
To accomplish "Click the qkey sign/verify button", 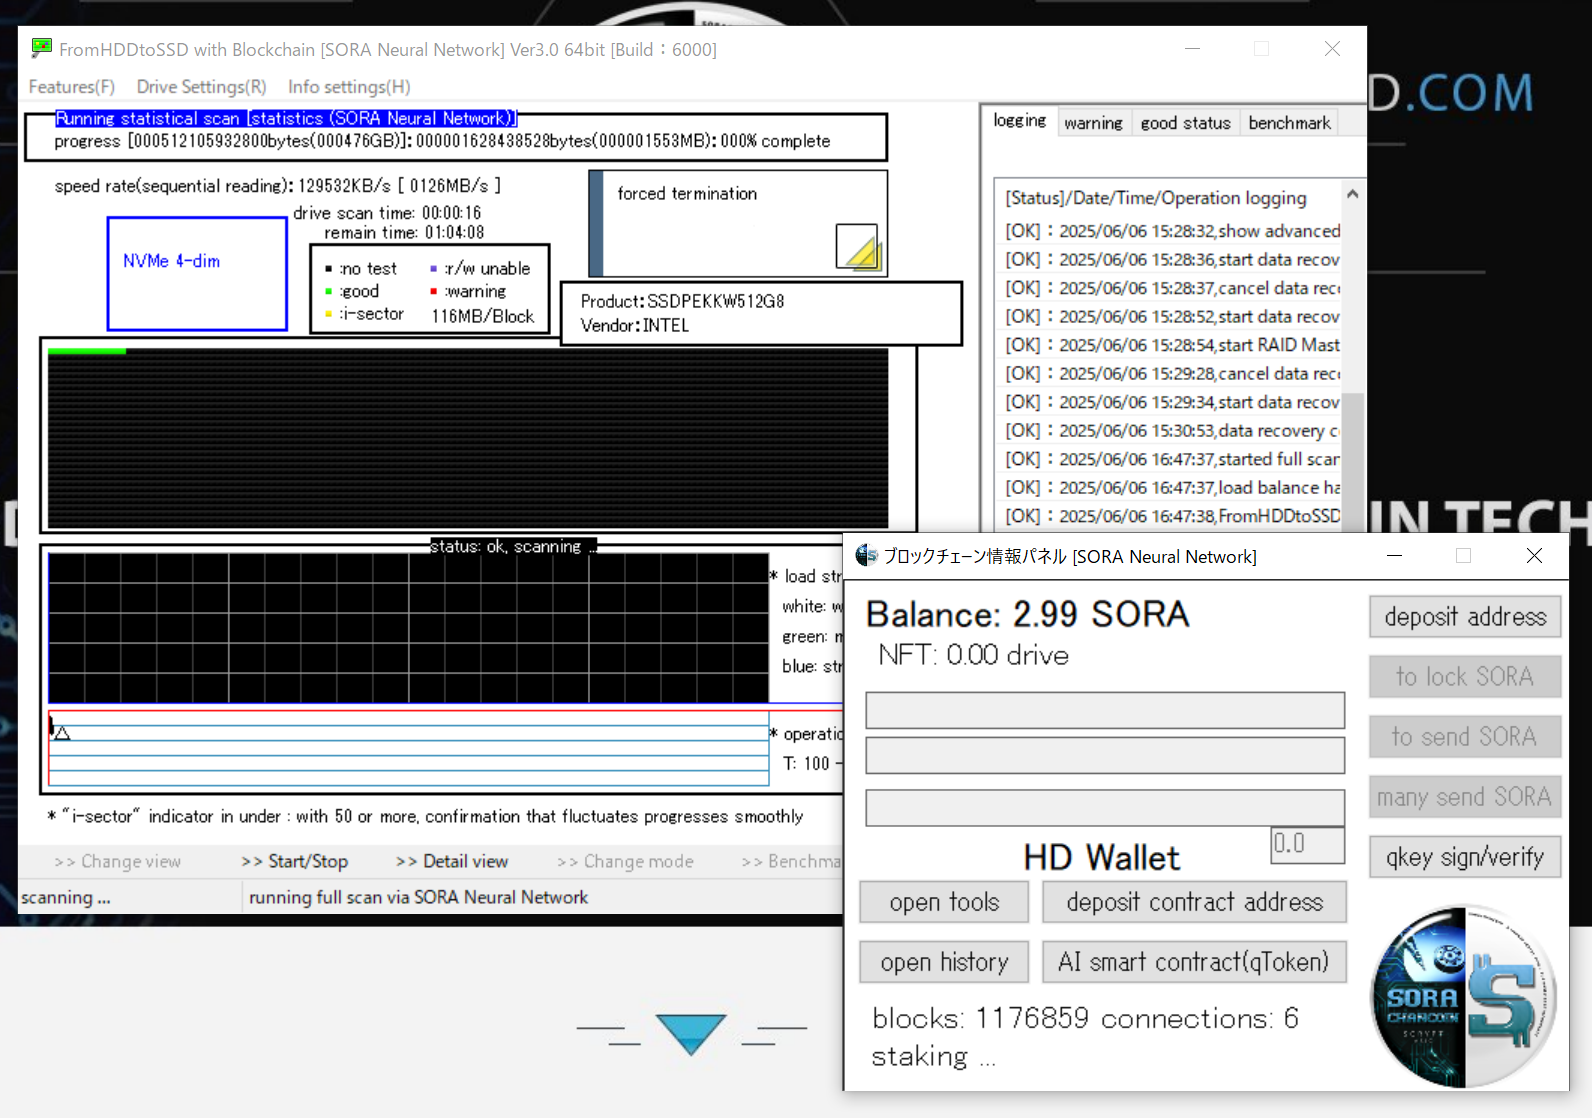I will tap(1465, 857).
